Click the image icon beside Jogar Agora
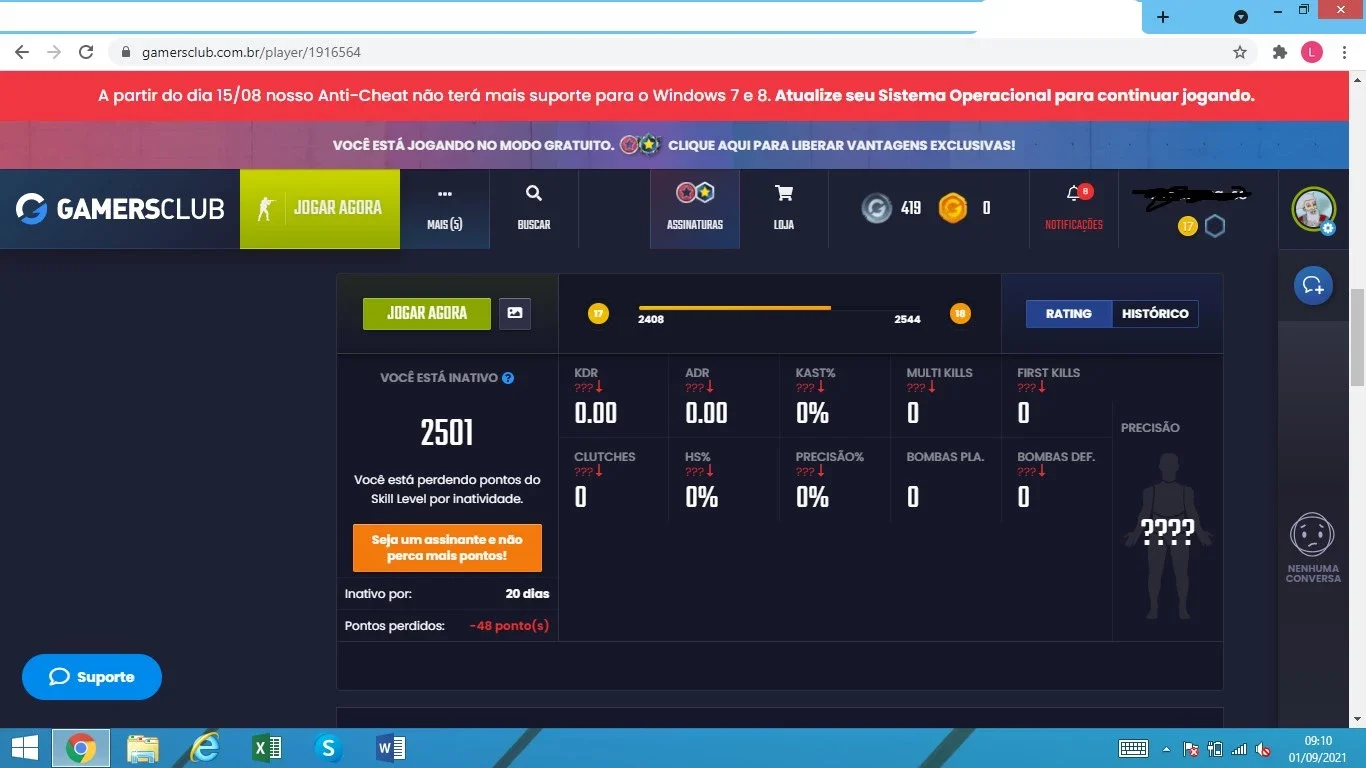This screenshot has width=1366, height=768. coord(515,313)
